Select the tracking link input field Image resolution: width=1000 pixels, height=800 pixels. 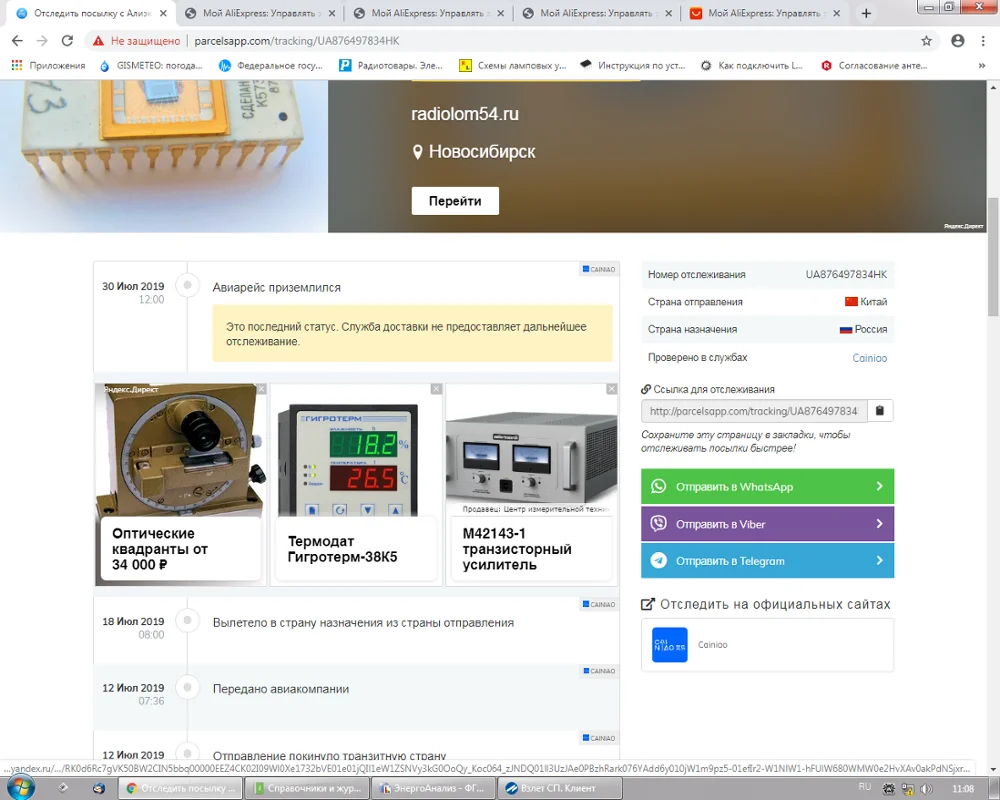click(754, 411)
